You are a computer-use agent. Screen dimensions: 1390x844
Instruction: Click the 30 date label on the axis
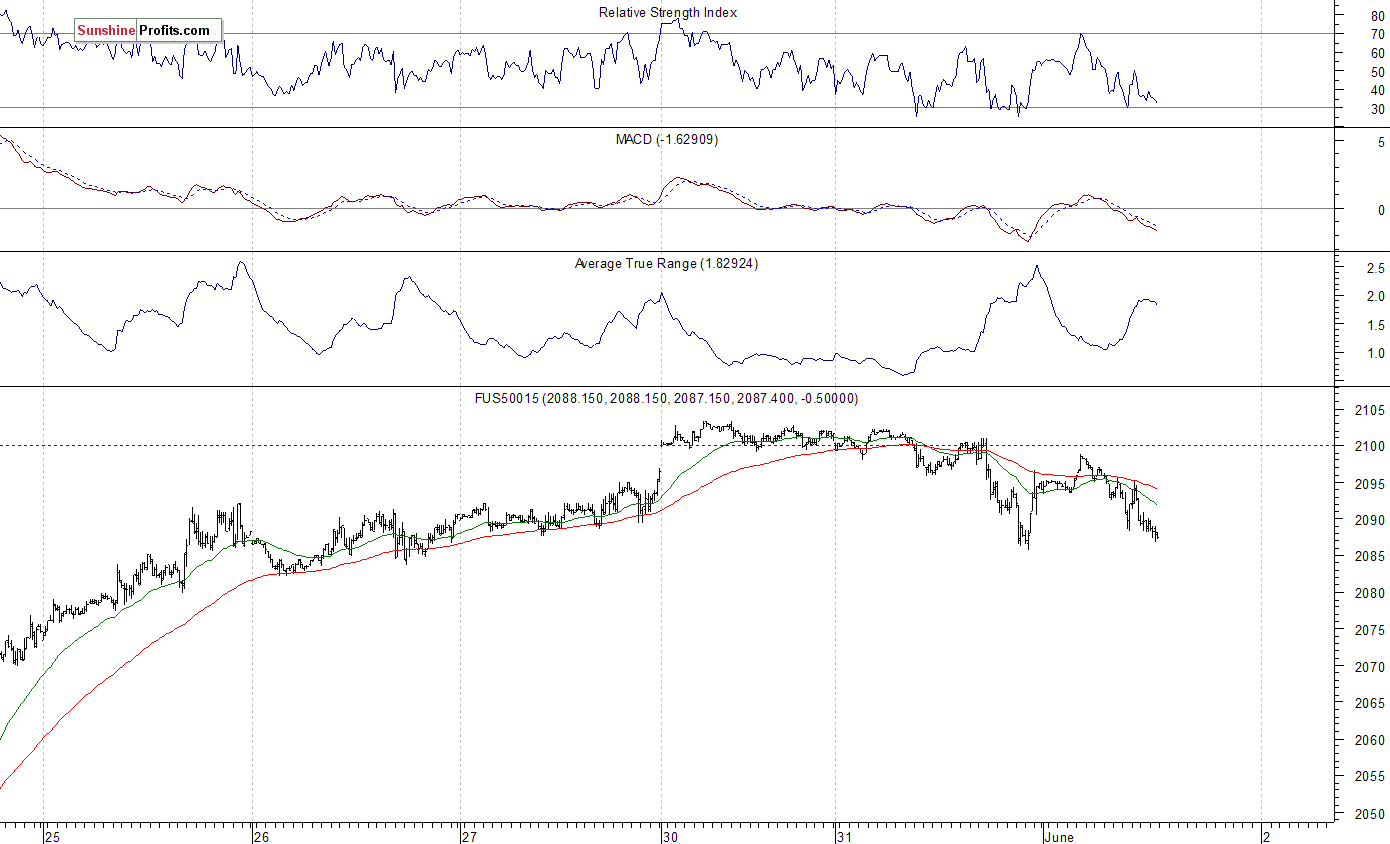coord(669,837)
